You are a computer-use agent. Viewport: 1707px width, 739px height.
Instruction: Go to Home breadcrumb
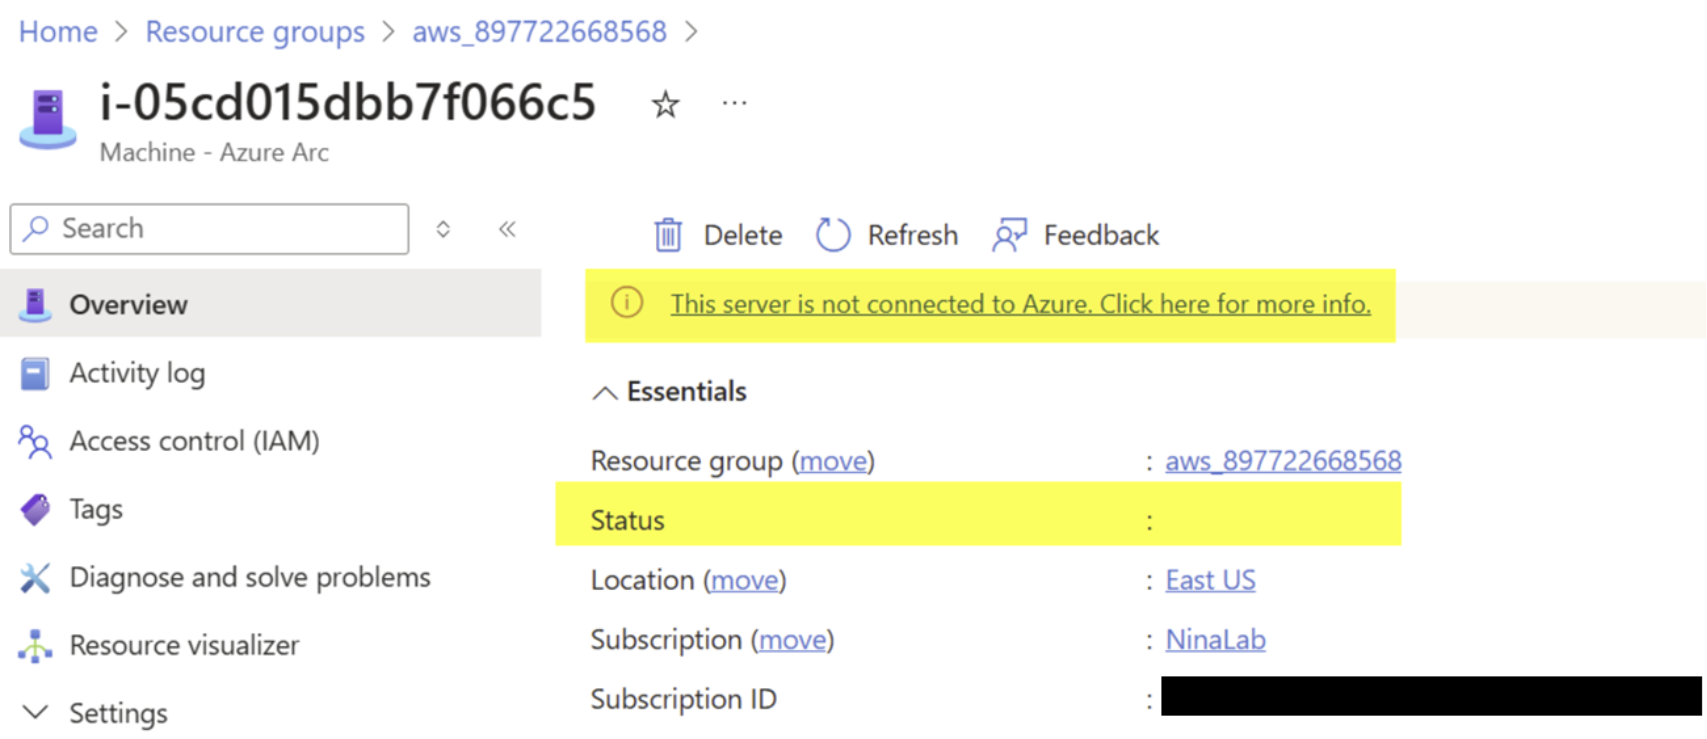pyautogui.click(x=58, y=32)
